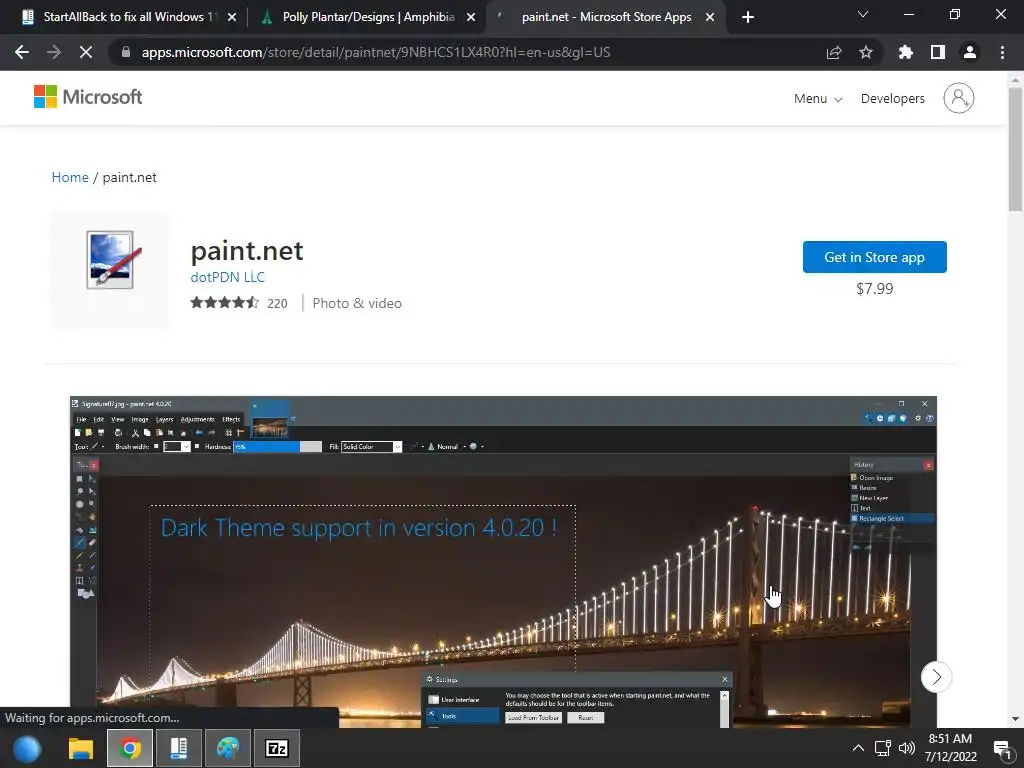
Task: Open the volume tray icon
Action: pyautogui.click(x=906, y=748)
